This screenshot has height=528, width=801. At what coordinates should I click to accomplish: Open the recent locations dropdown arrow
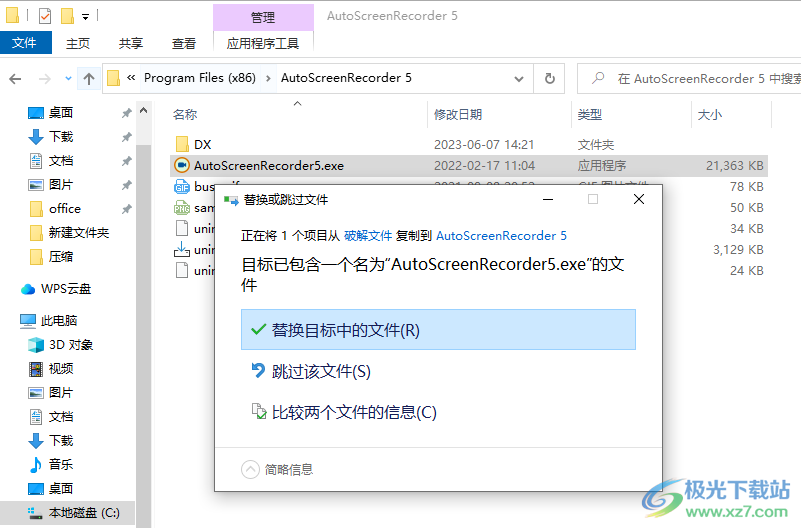[x=68, y=79]
